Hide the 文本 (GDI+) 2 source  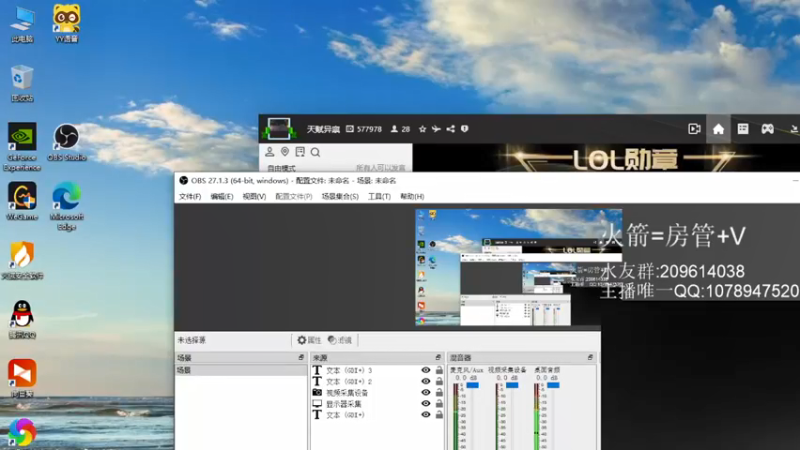[426, 382]
